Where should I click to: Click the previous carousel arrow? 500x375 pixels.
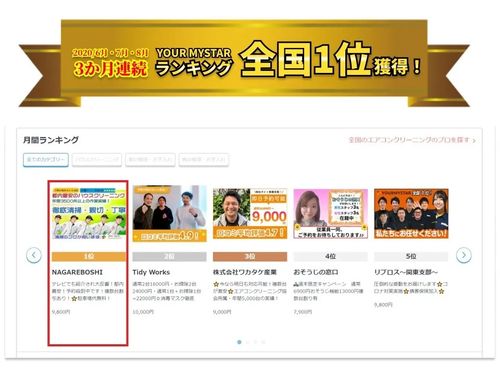pos(34,255)
